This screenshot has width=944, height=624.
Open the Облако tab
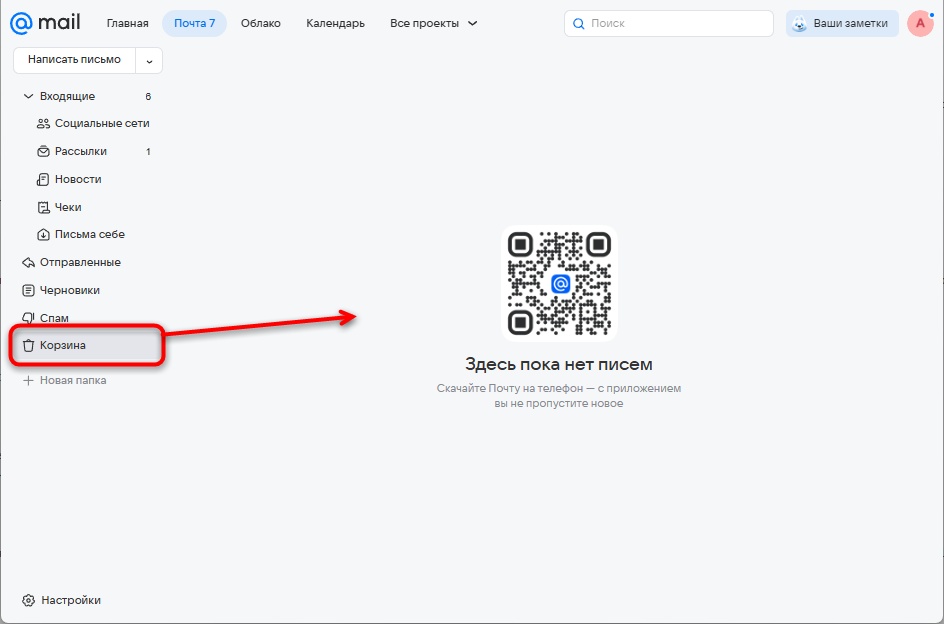(x=261, y=23)
